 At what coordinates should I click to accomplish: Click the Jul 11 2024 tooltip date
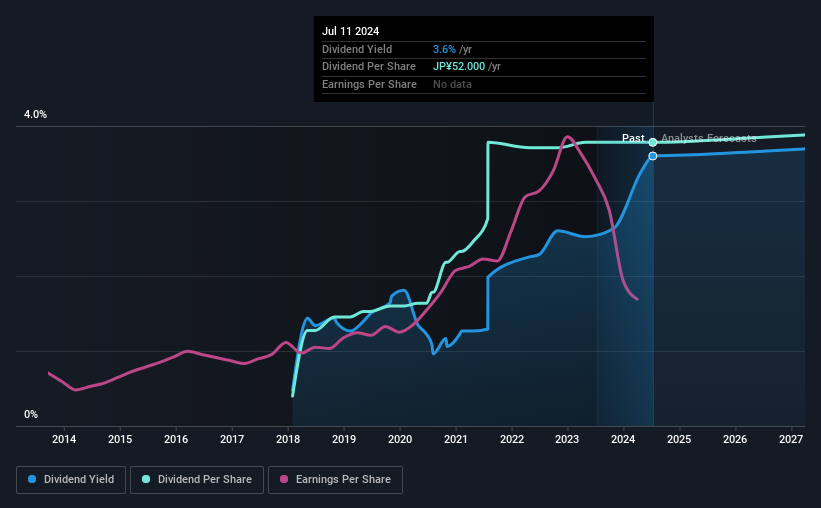click(350, 31)
